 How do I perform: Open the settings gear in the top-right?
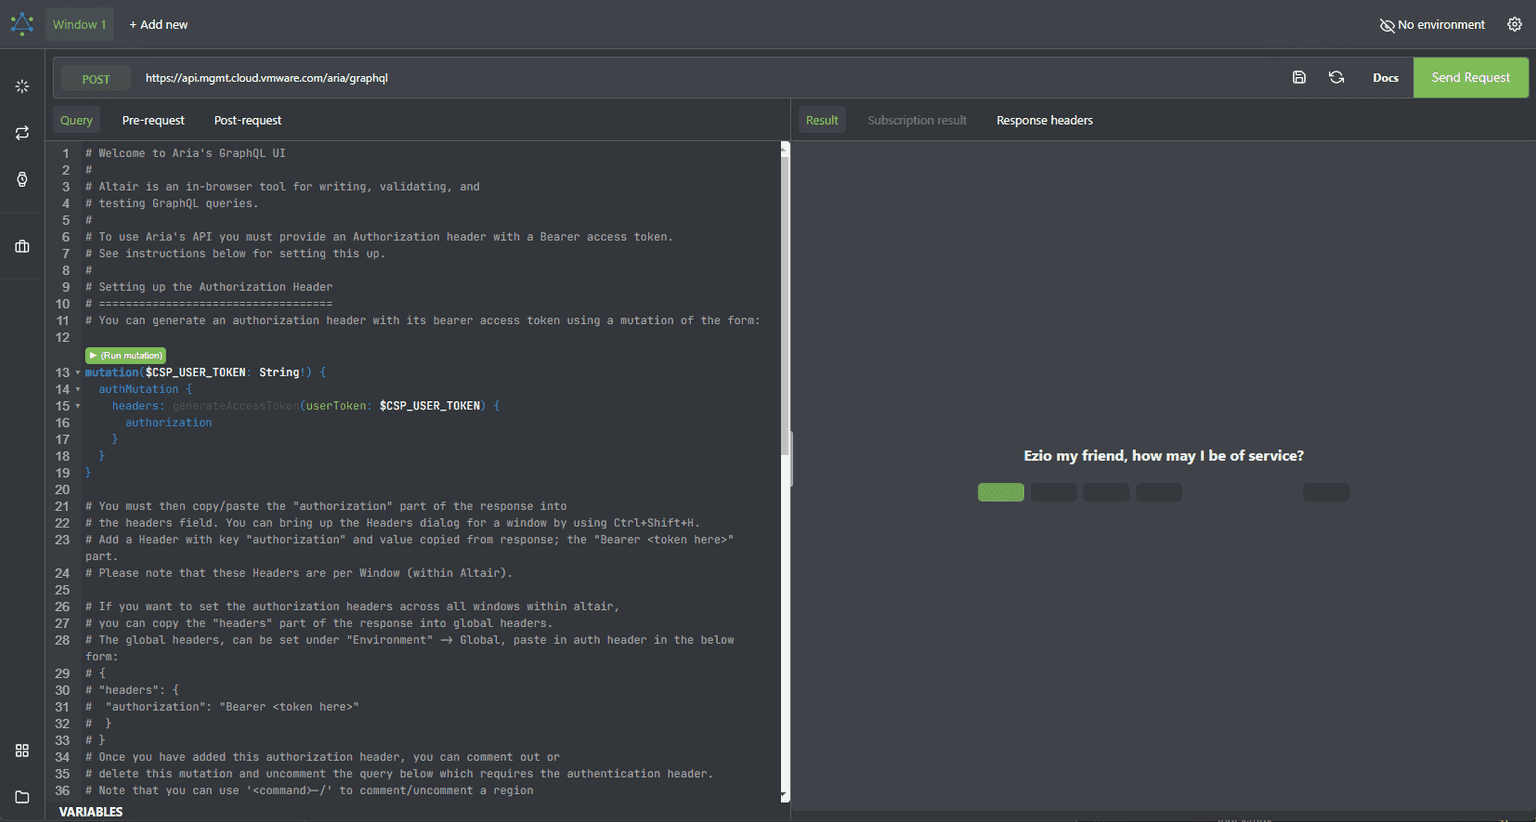point(1514,23)
